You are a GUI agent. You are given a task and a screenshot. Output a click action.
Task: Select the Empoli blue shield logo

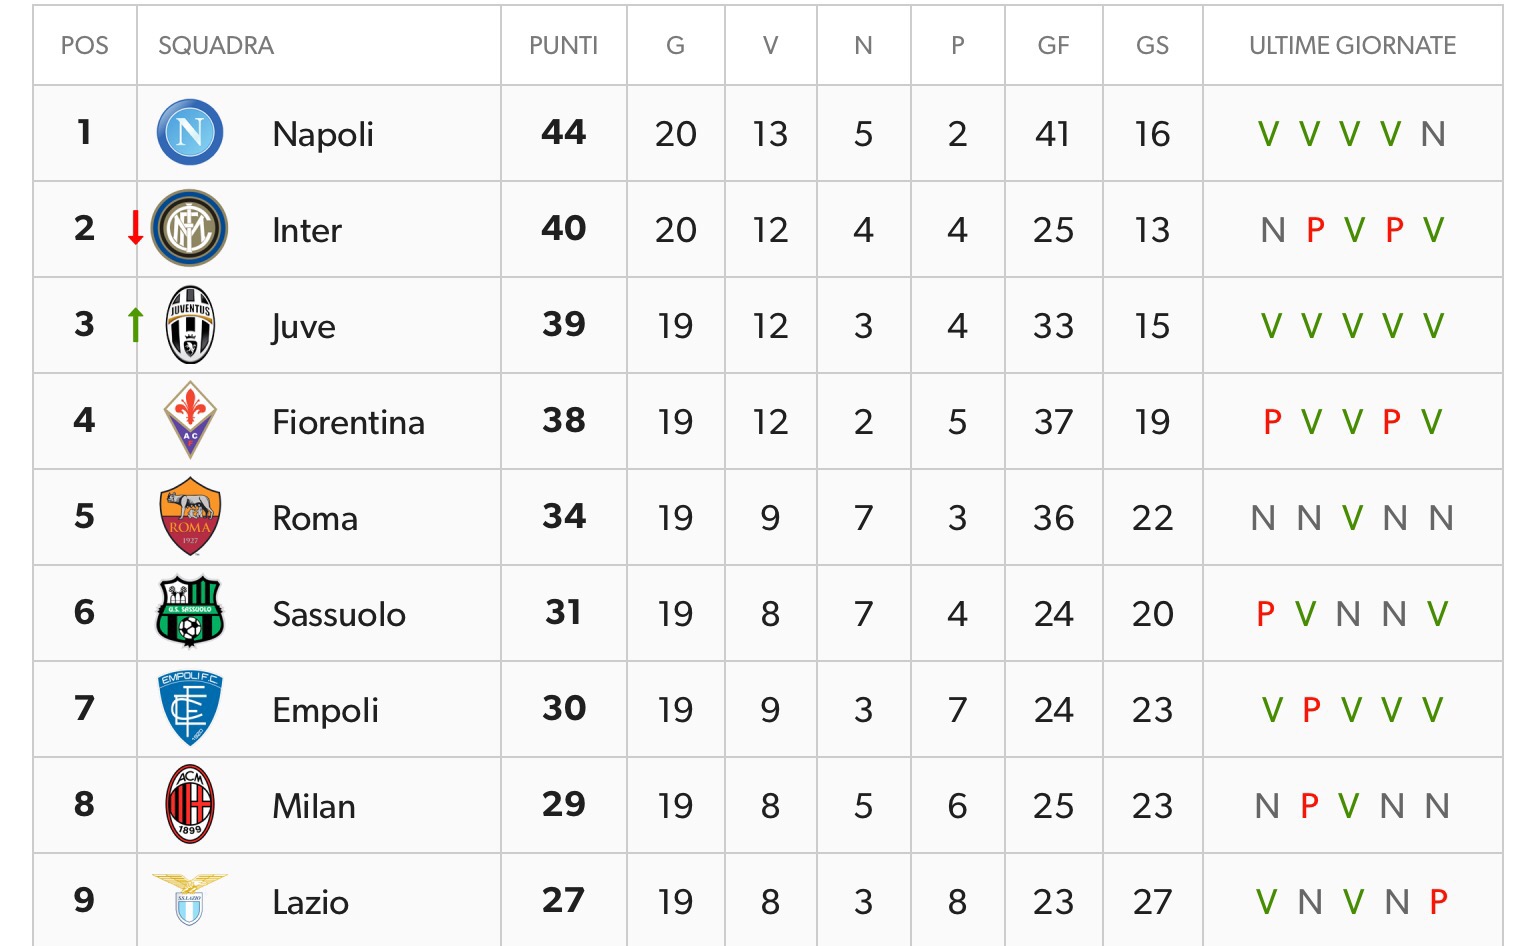click(190, 708)
